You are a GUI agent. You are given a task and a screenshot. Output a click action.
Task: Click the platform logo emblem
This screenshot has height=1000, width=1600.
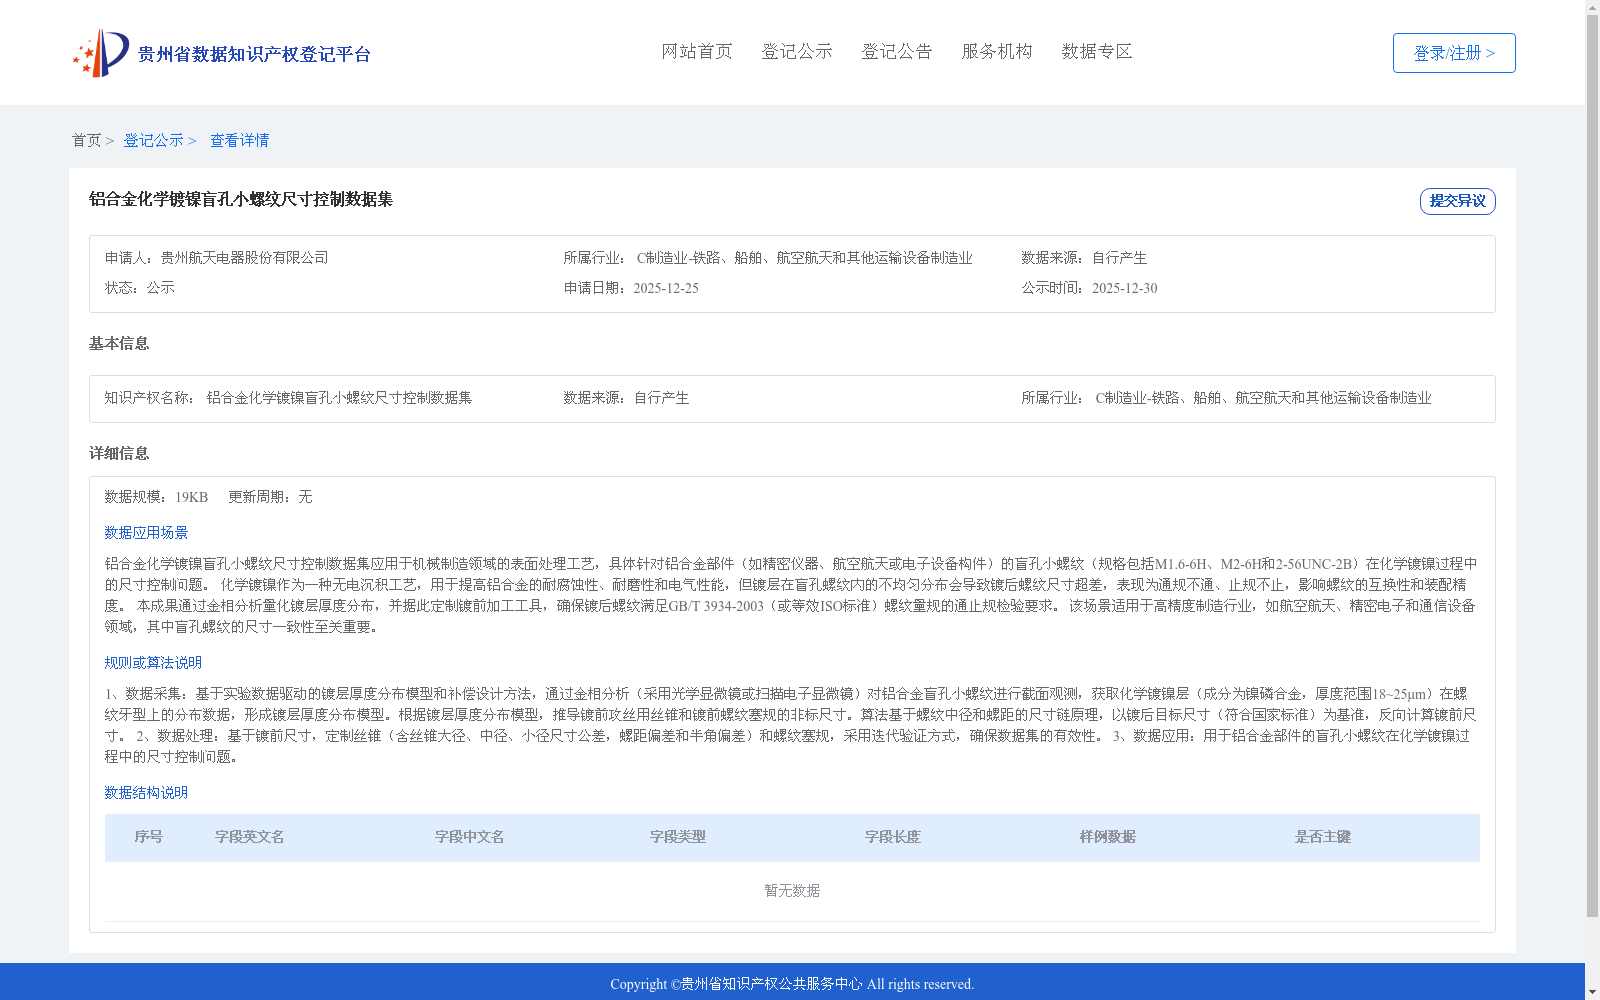100,53
